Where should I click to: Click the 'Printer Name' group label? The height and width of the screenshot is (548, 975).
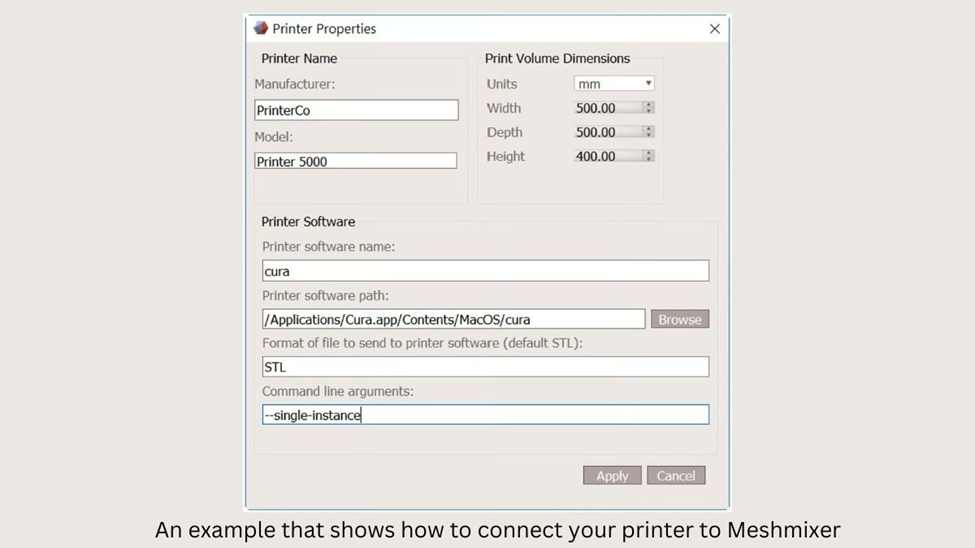click(299, 58)
